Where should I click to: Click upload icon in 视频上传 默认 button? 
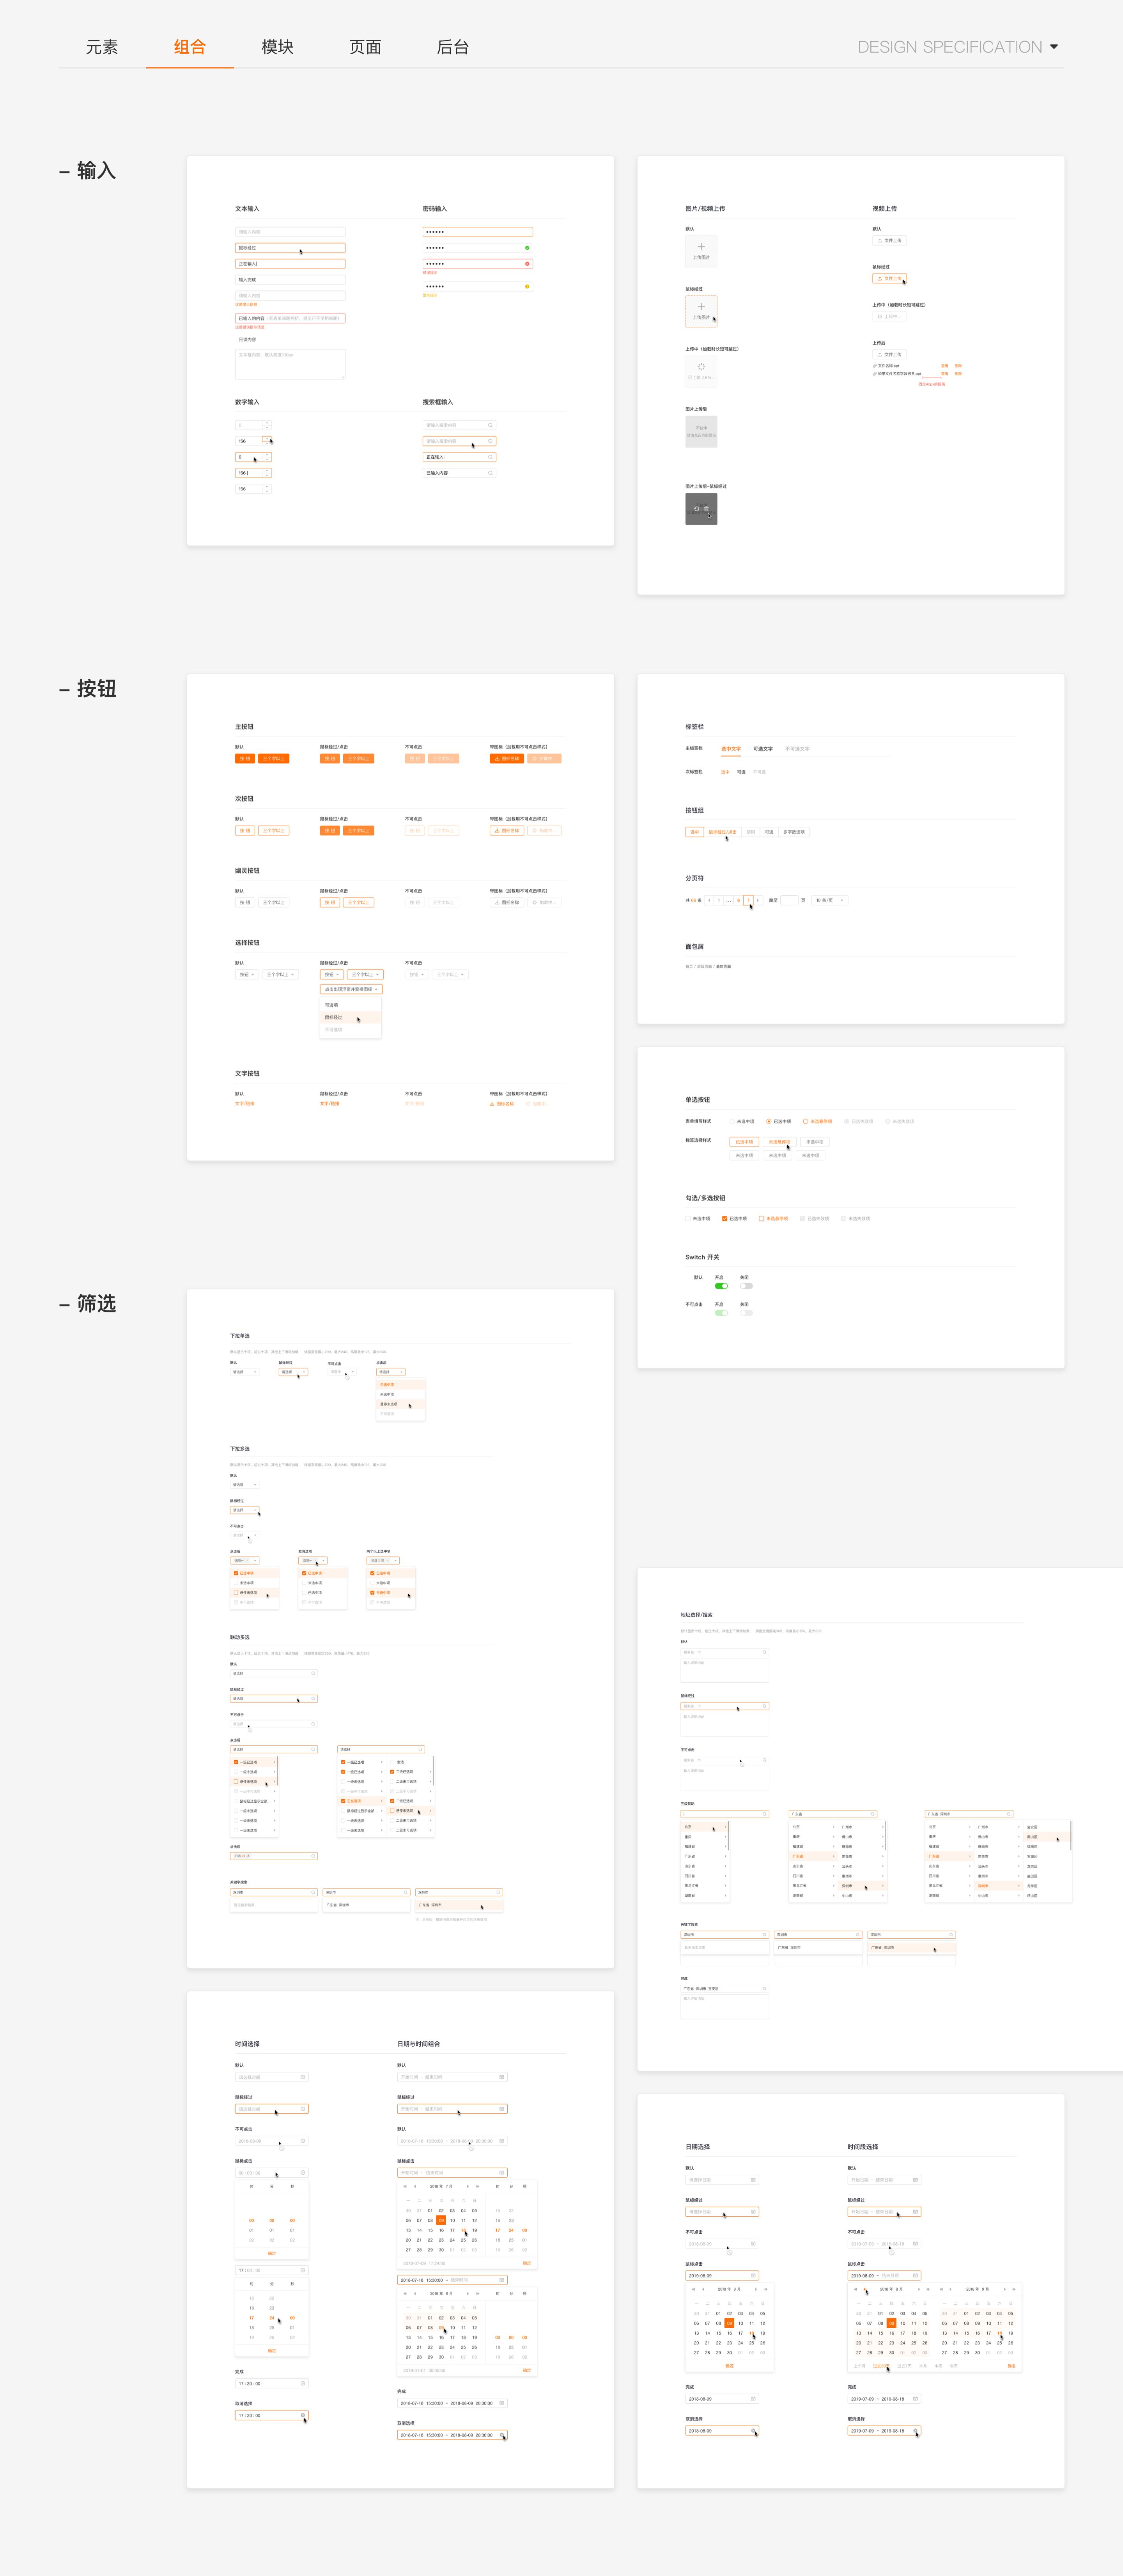point(880,241)
